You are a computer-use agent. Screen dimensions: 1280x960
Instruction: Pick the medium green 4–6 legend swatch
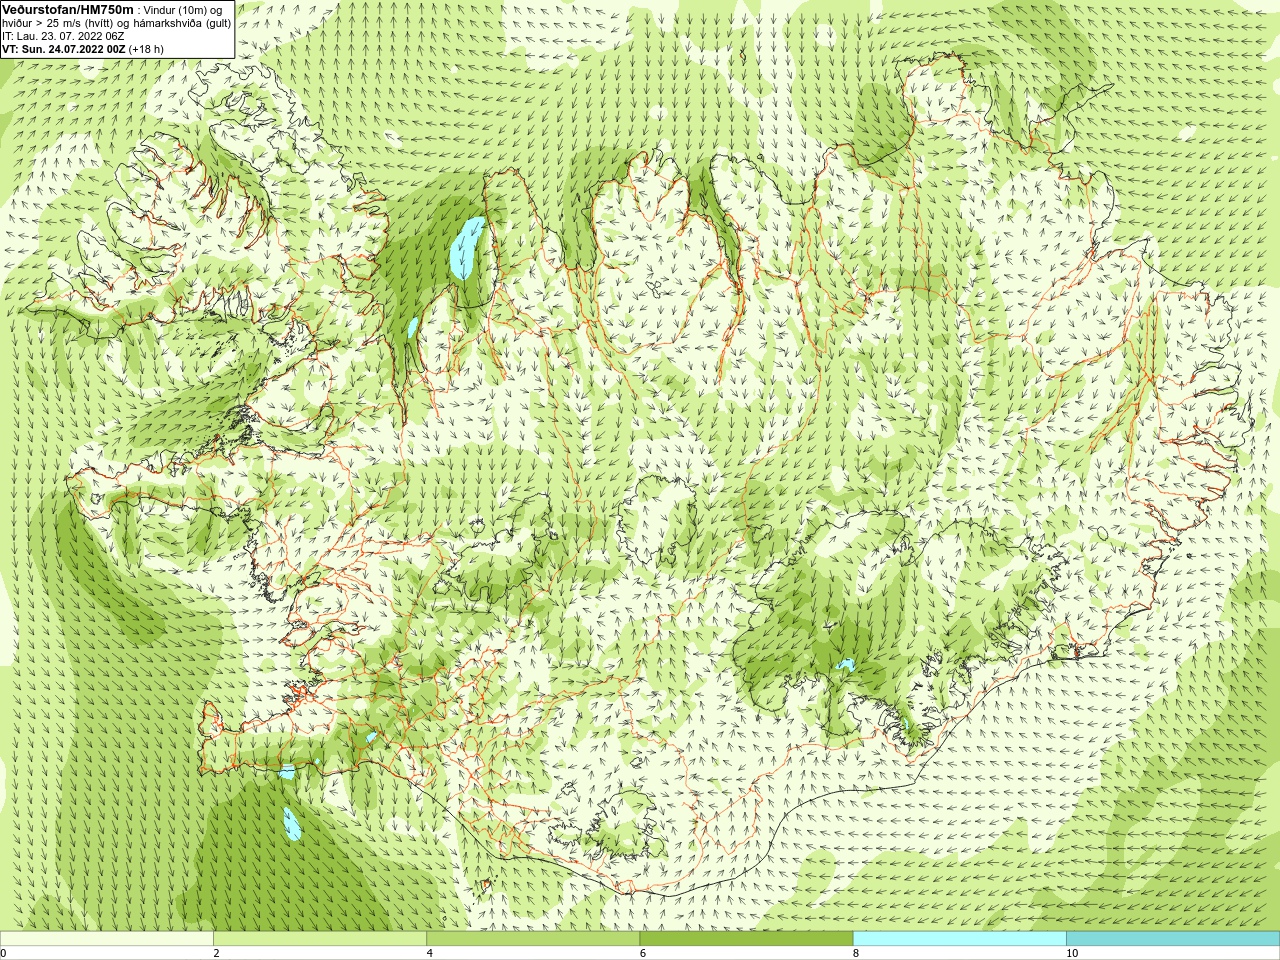click(x=533, y=939)
